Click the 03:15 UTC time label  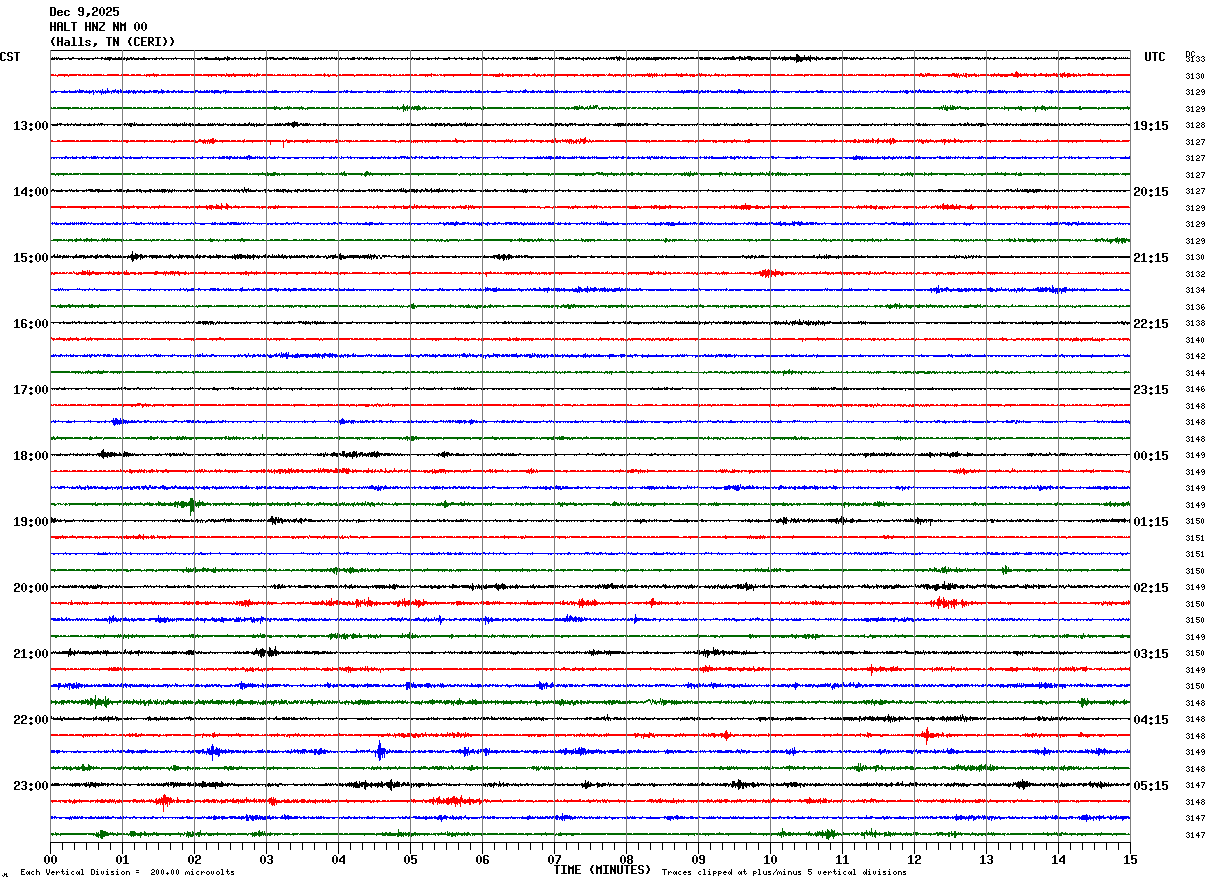[x=1151, y=654]
